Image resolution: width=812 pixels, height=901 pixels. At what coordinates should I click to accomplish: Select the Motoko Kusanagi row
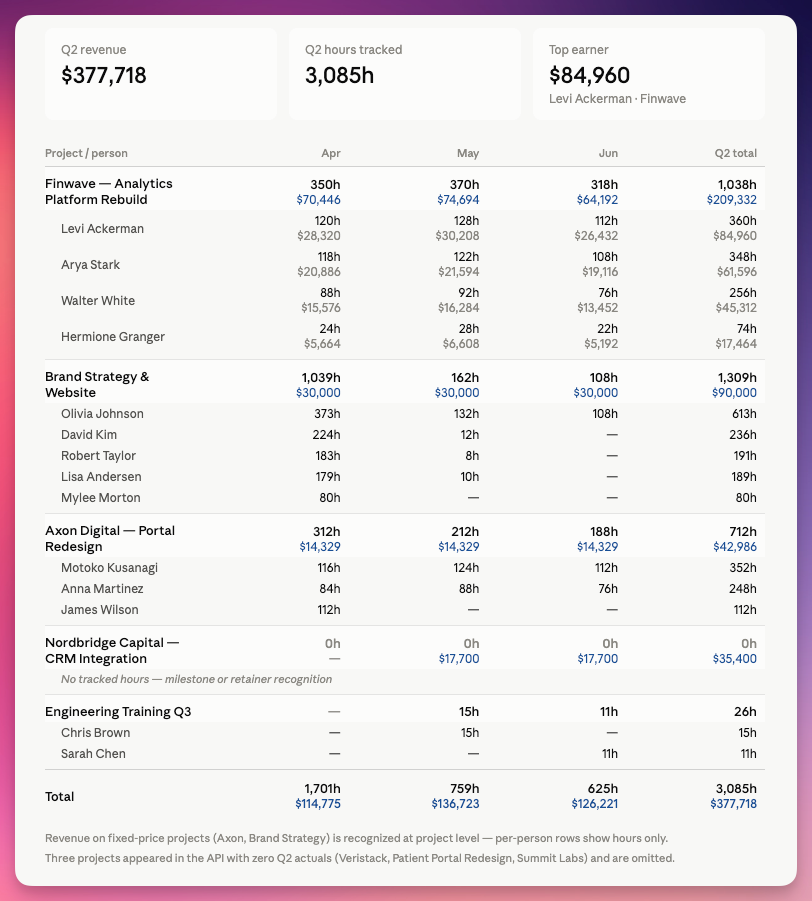[405, 568]
